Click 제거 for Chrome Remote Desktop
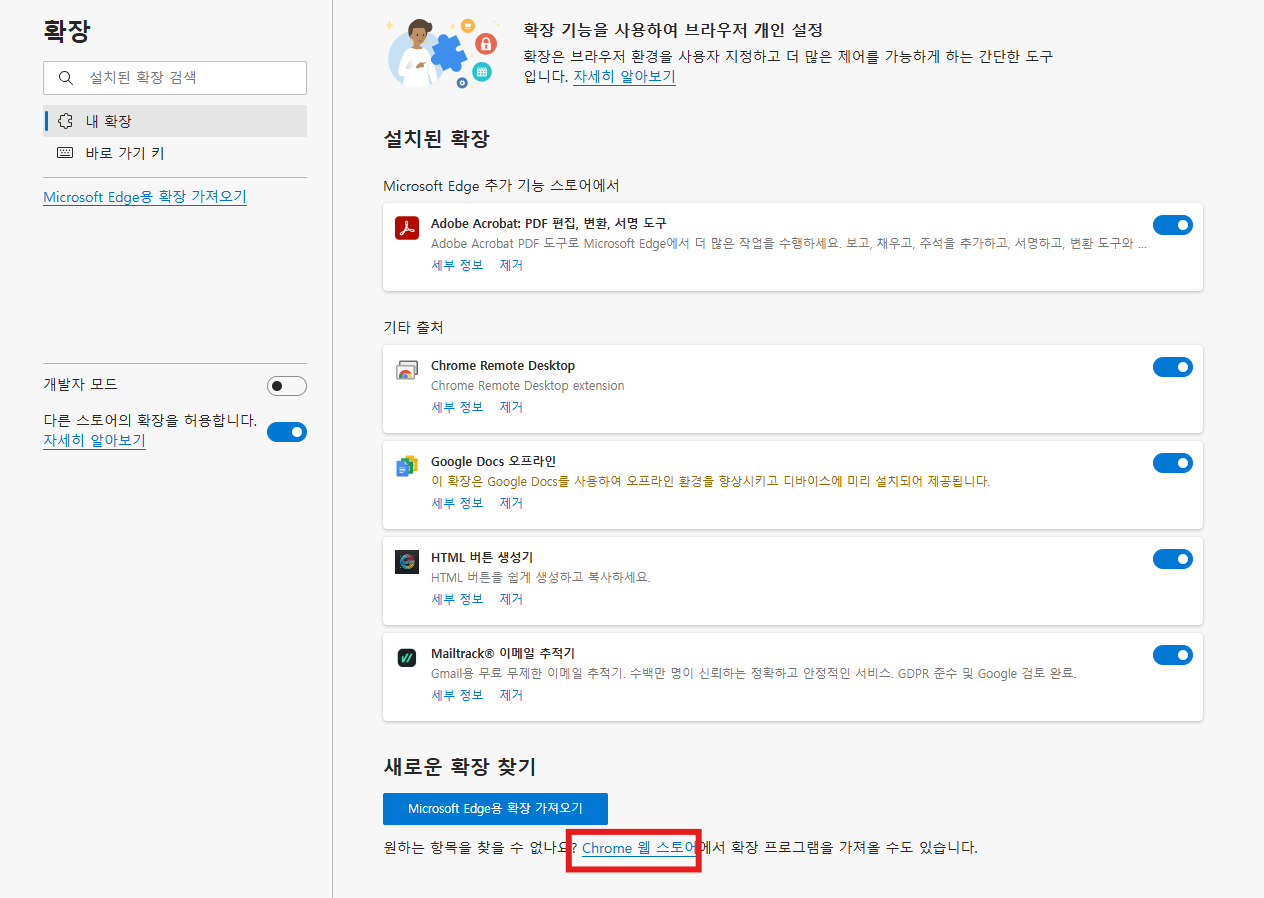 pos(511,407)
